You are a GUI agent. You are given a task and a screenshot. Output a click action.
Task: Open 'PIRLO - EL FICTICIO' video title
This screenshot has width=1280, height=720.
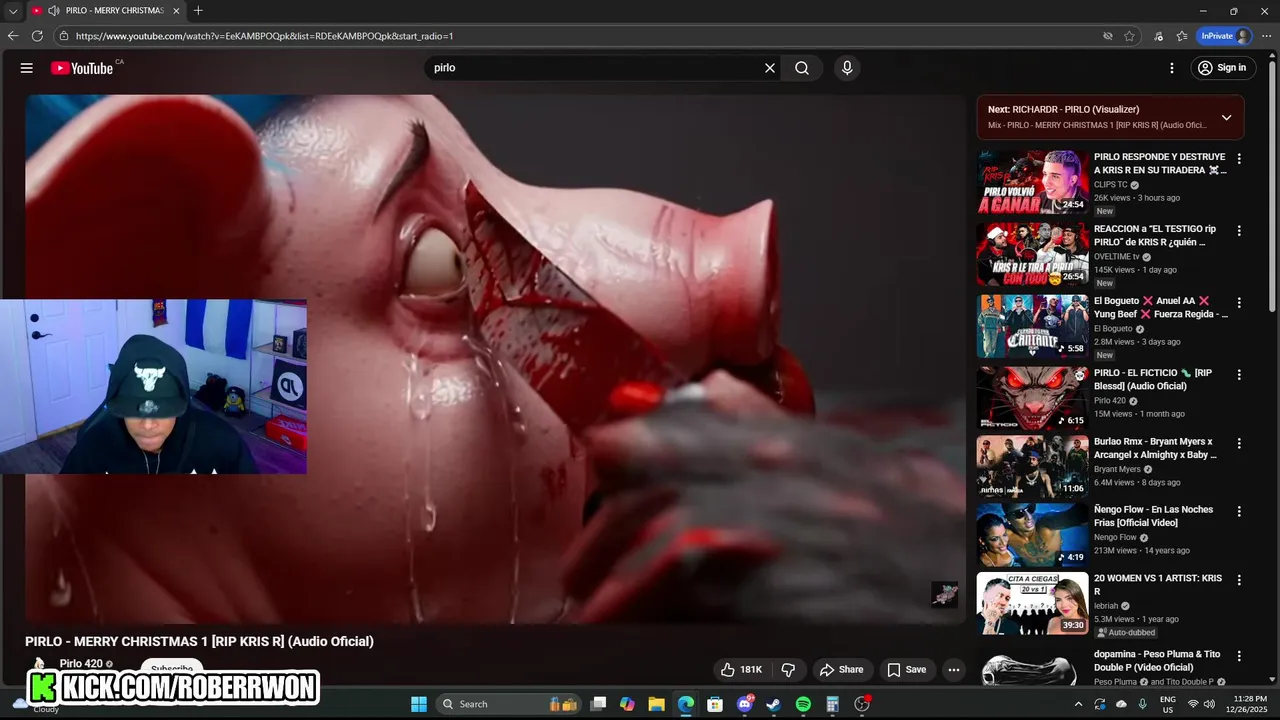tap(1153, 380)
